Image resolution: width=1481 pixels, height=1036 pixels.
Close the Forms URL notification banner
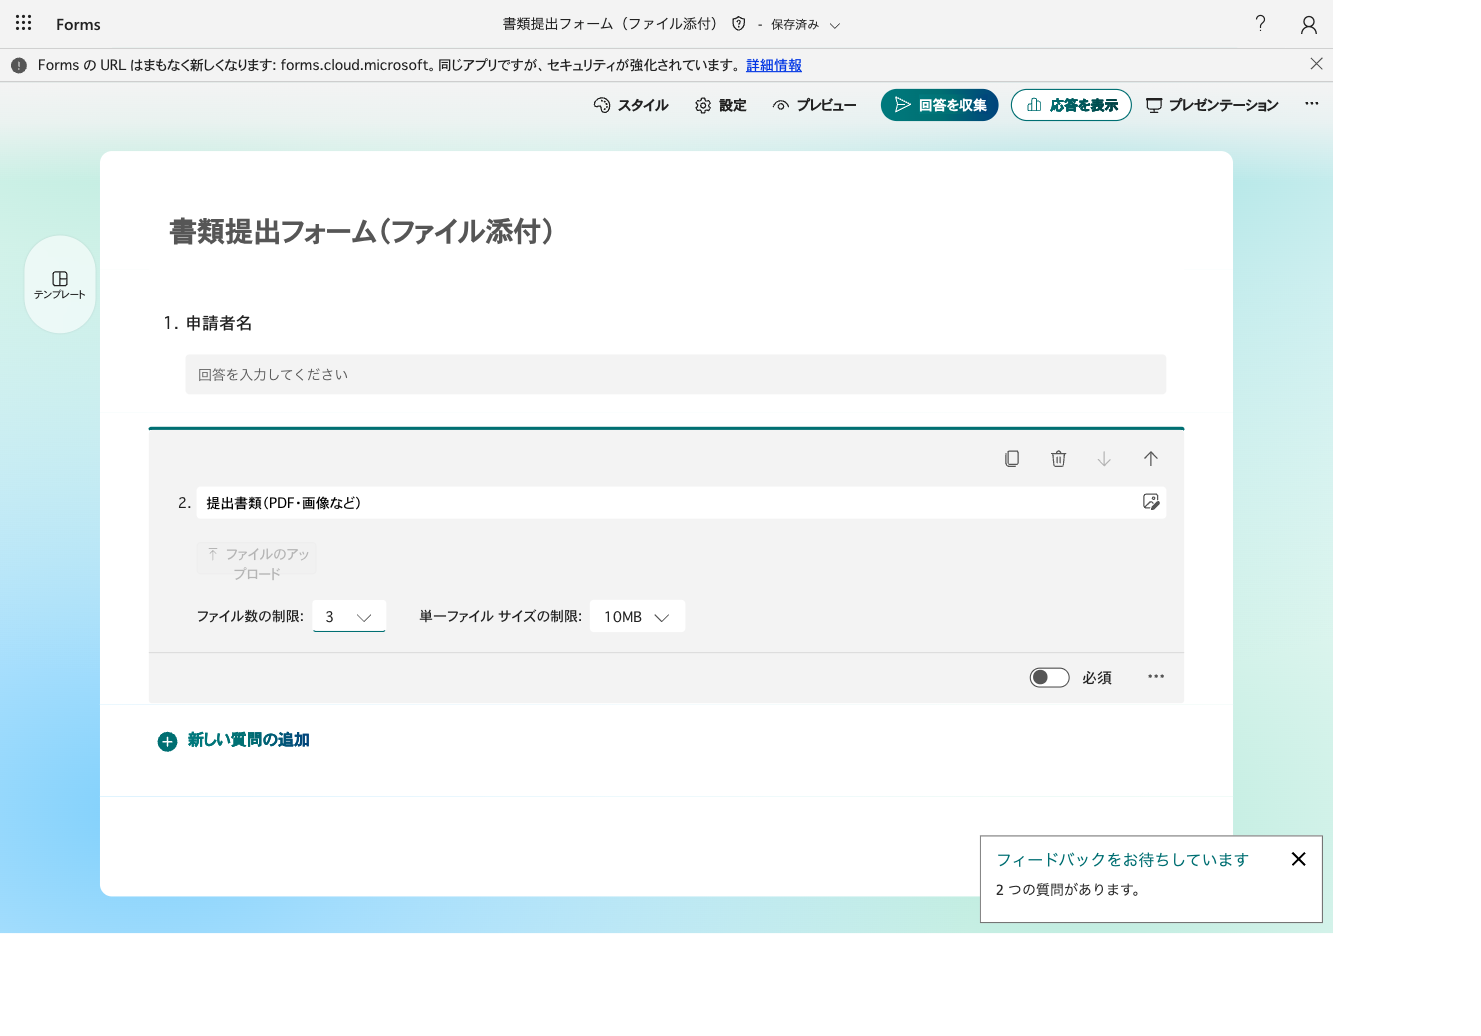click(1316, 64)
